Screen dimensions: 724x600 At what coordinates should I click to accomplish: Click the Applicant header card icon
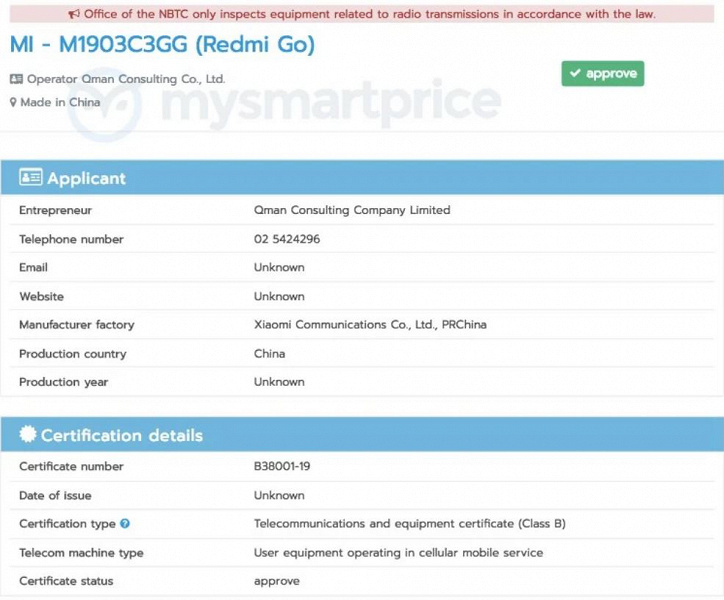(30, 177)
